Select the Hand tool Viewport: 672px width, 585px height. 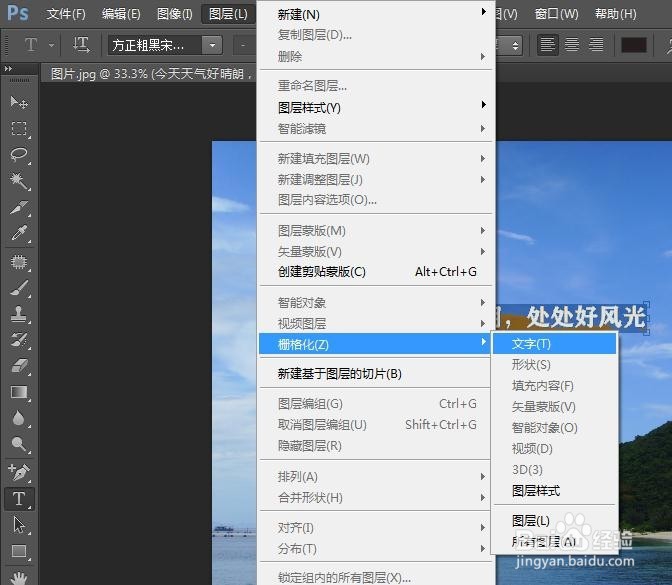pos(19,577)
